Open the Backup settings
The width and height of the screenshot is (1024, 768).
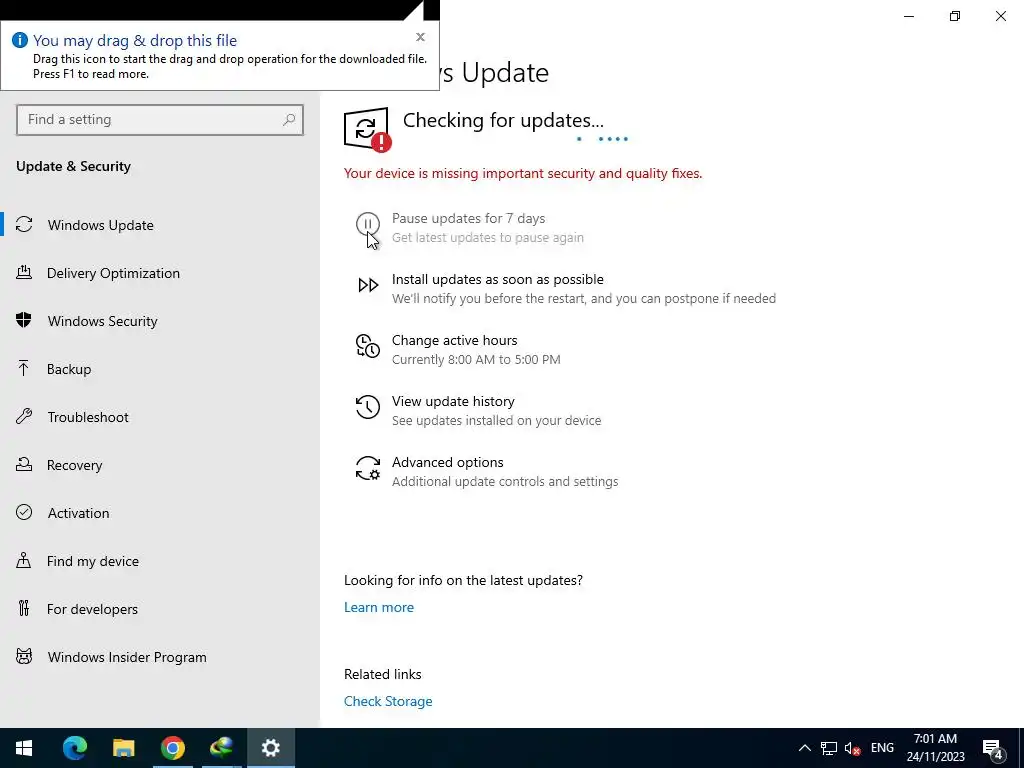pos(160,369)
